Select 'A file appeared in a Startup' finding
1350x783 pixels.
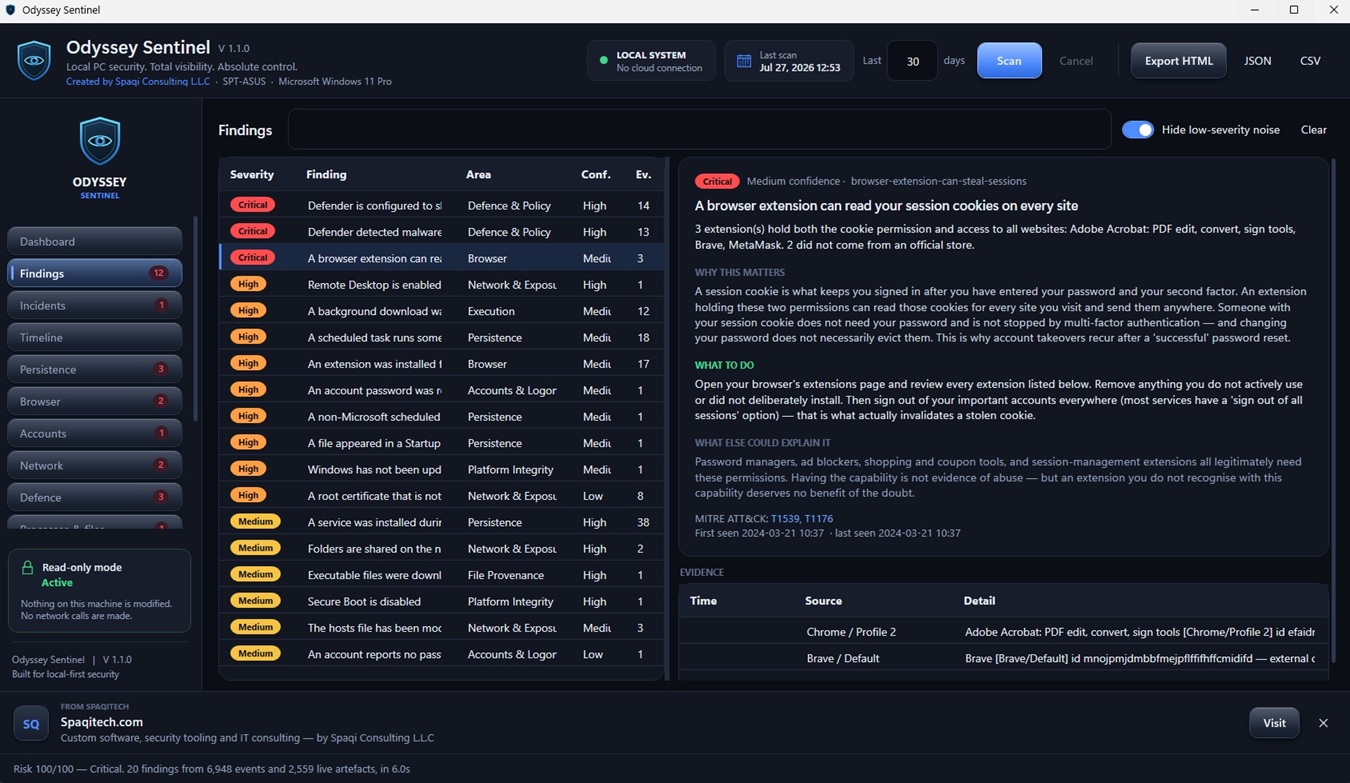coord(441,443)
